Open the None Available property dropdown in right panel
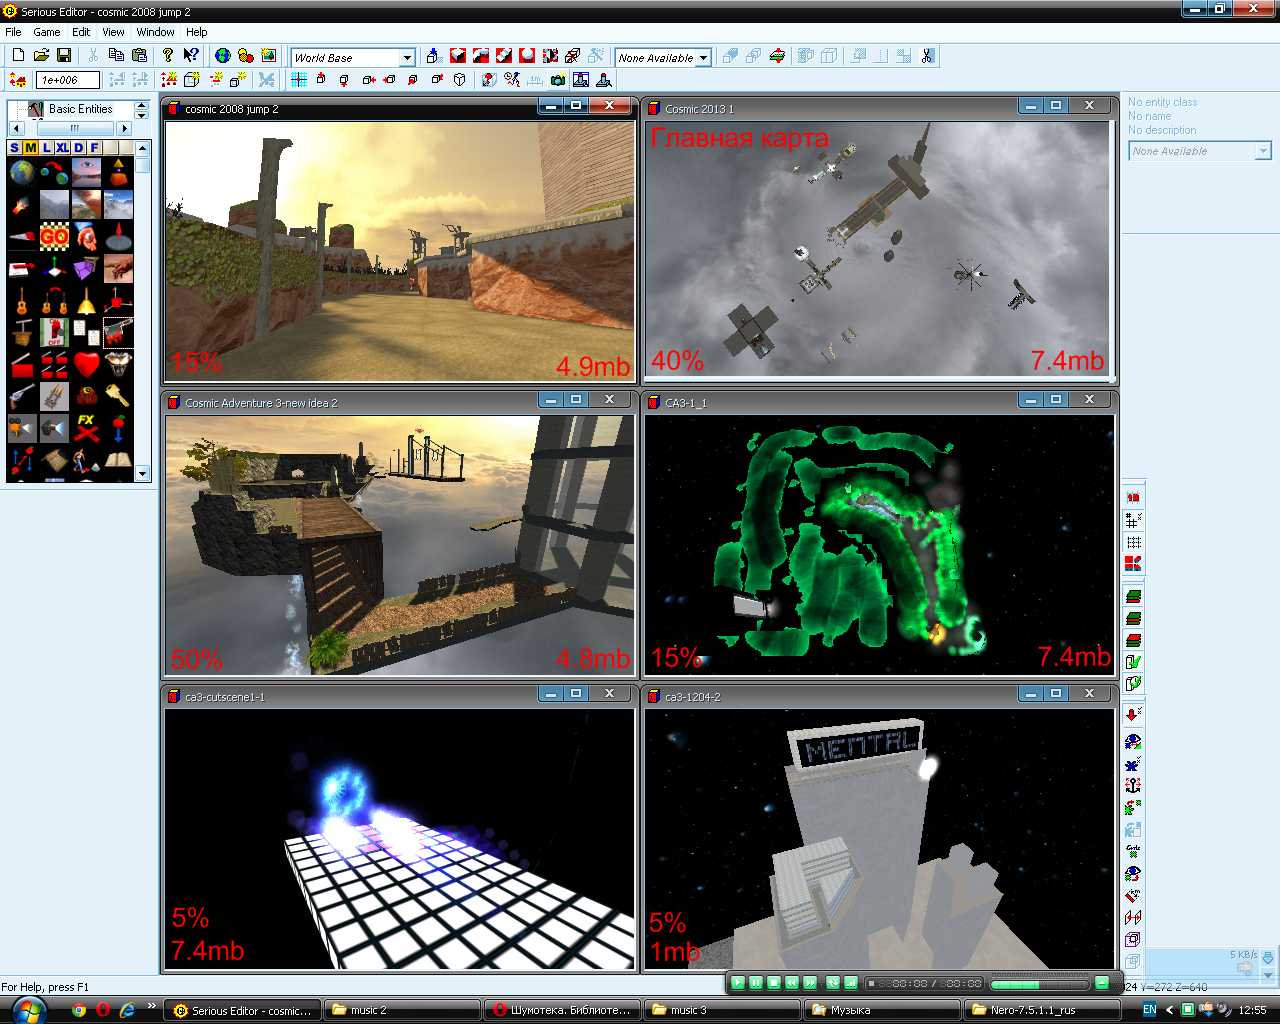Viewport: 1280px width, 1024px height. click(x=1263, y=151)
